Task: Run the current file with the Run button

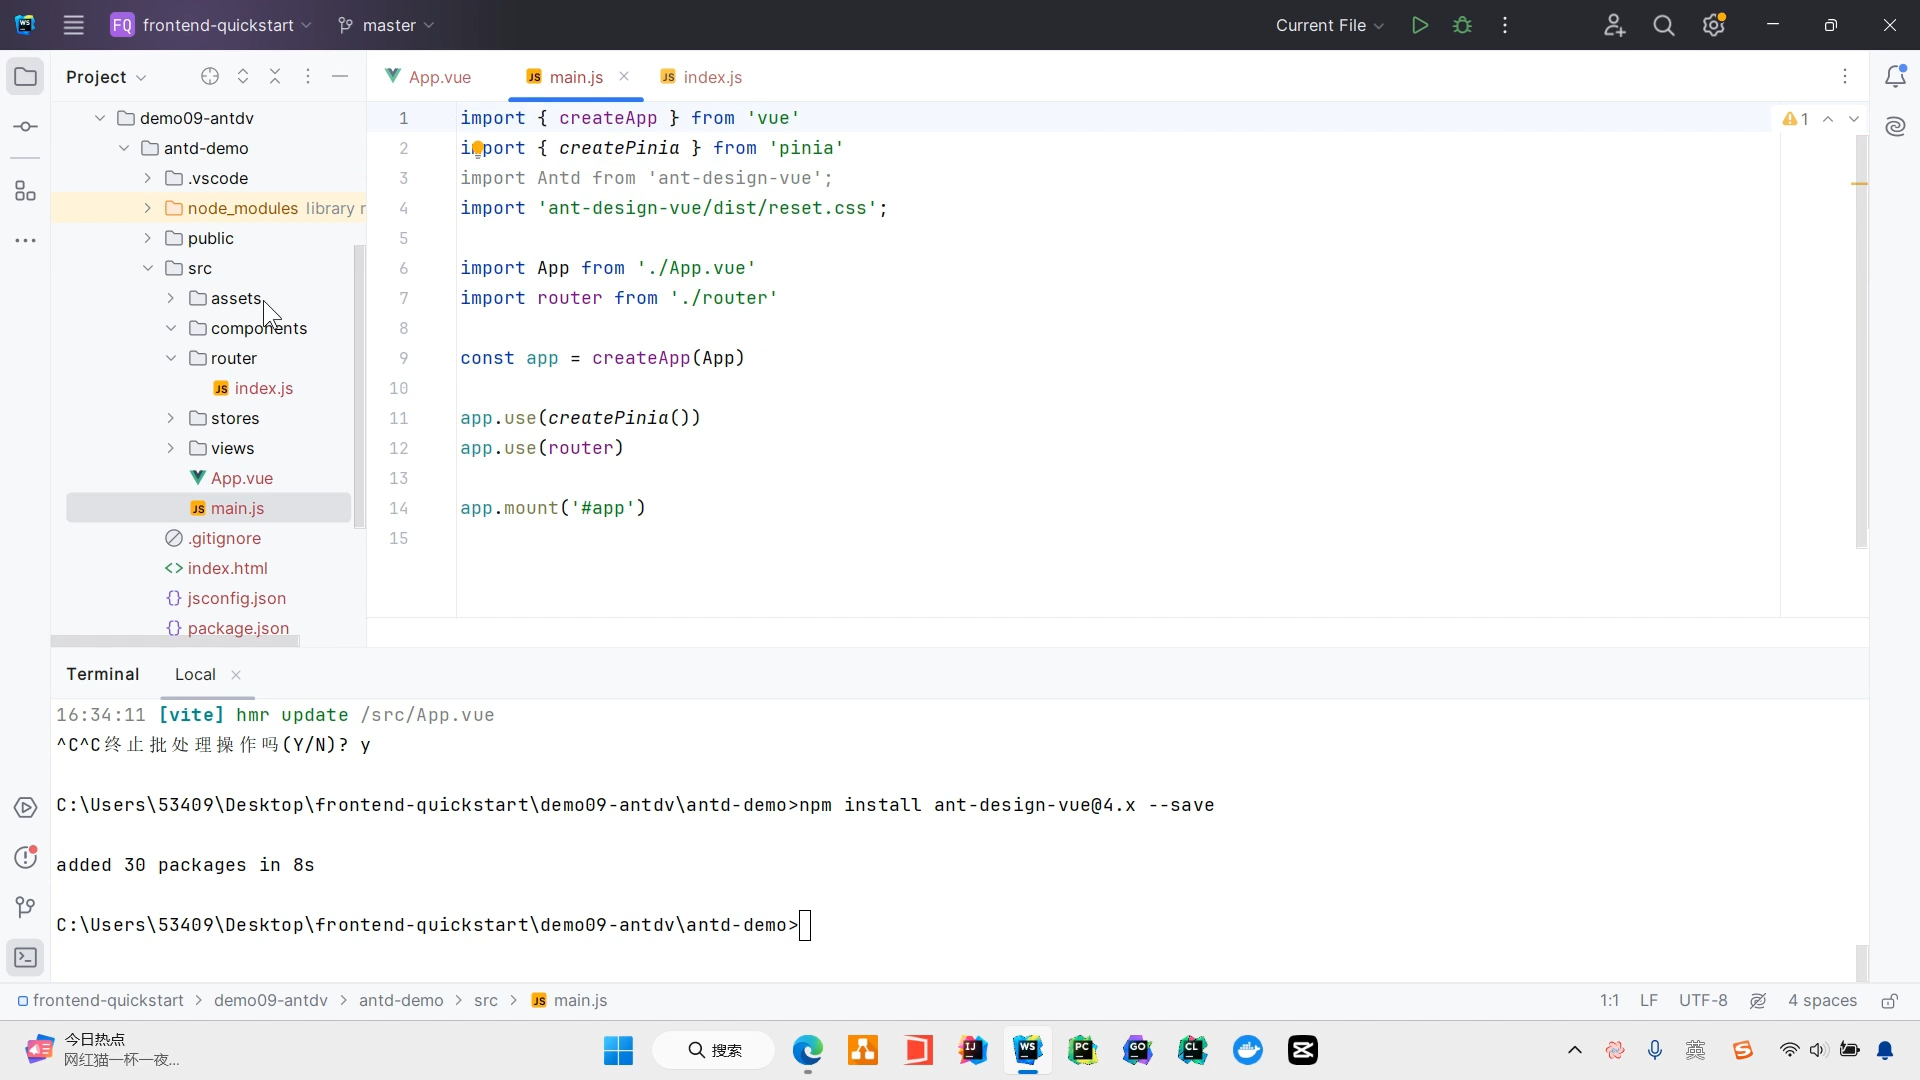Action: pyautogui.click(x=1419, y=25)
